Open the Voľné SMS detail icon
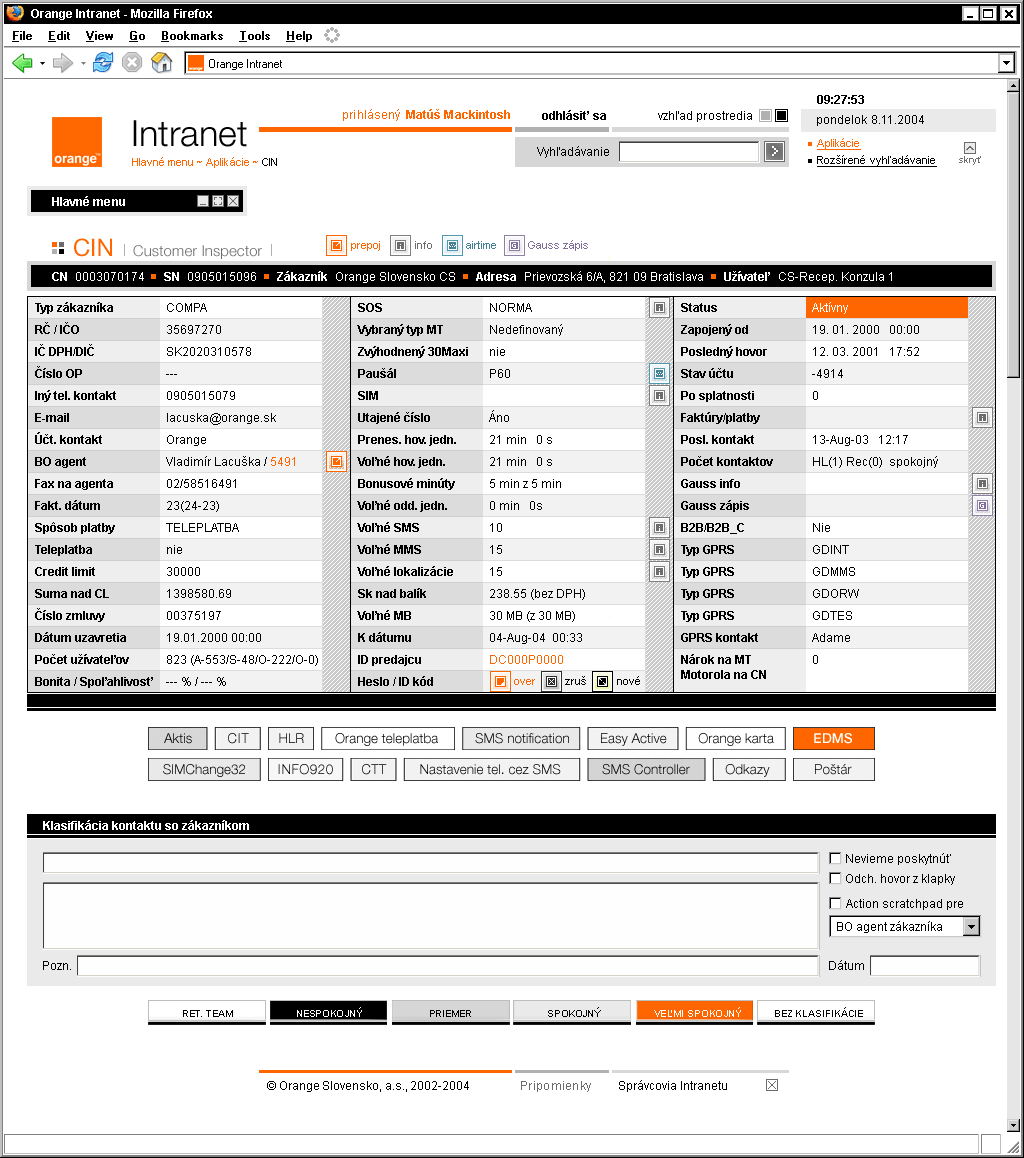Image resolution: width=1024 pixels, height=1158 pixels. 659,528
